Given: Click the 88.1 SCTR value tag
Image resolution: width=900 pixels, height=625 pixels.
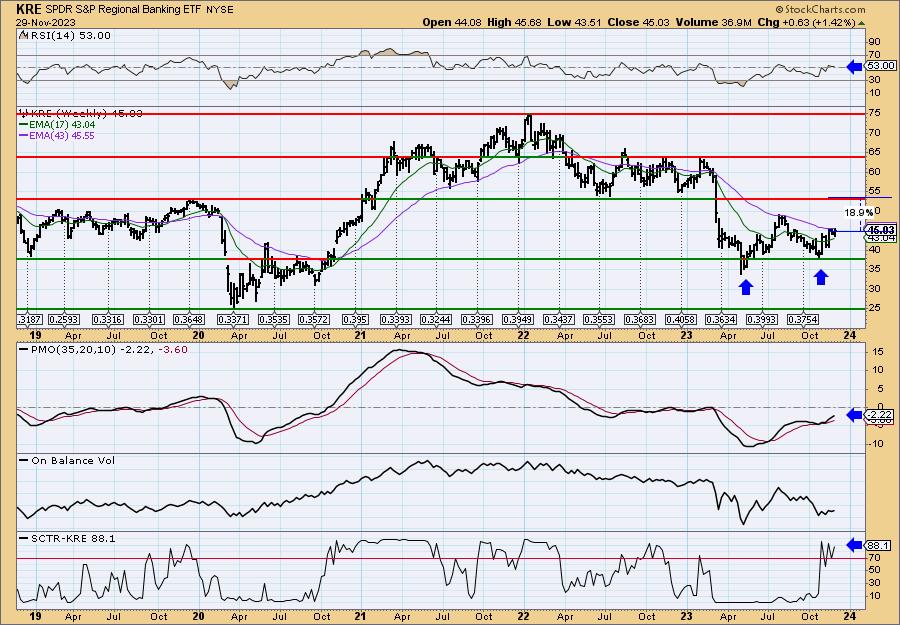Looking at the screenshot, I should click(x=879, y=545).
